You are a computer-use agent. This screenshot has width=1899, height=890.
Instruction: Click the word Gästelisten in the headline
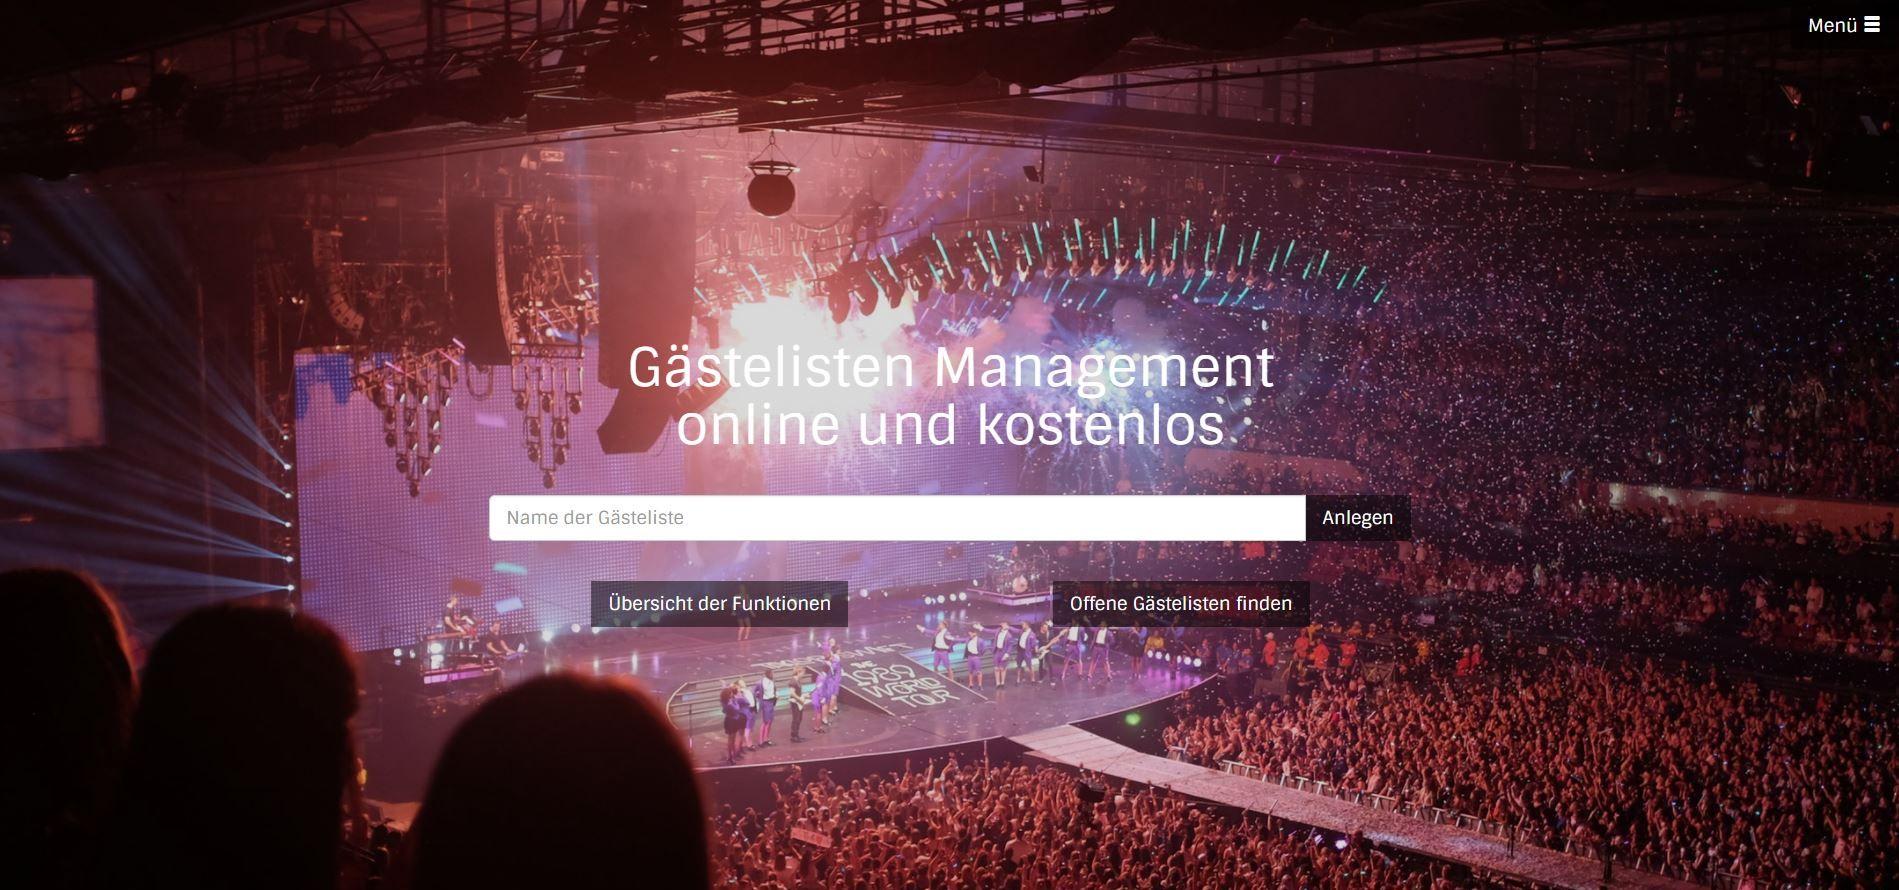coord(771,367)
